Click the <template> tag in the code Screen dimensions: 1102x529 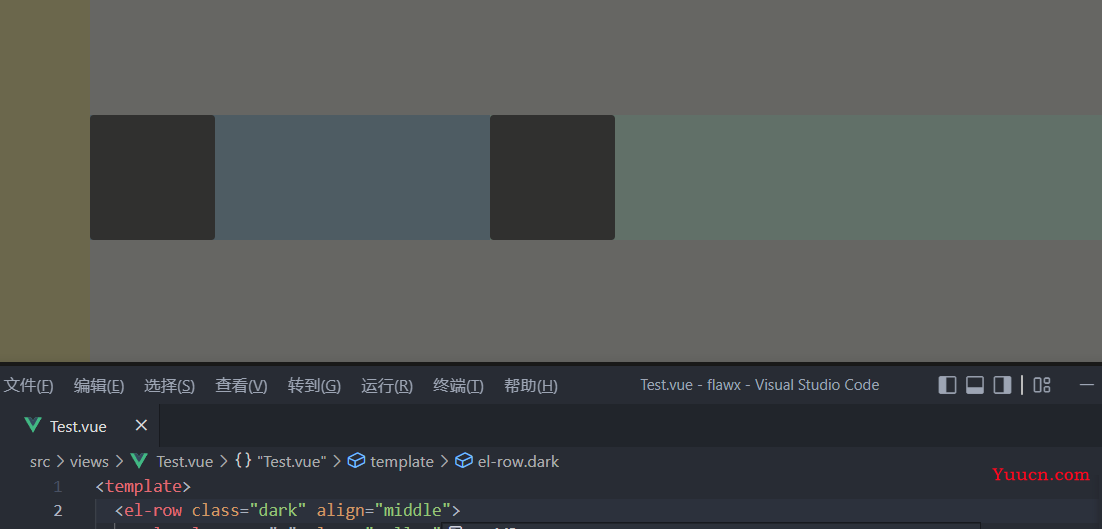[143, 486]
